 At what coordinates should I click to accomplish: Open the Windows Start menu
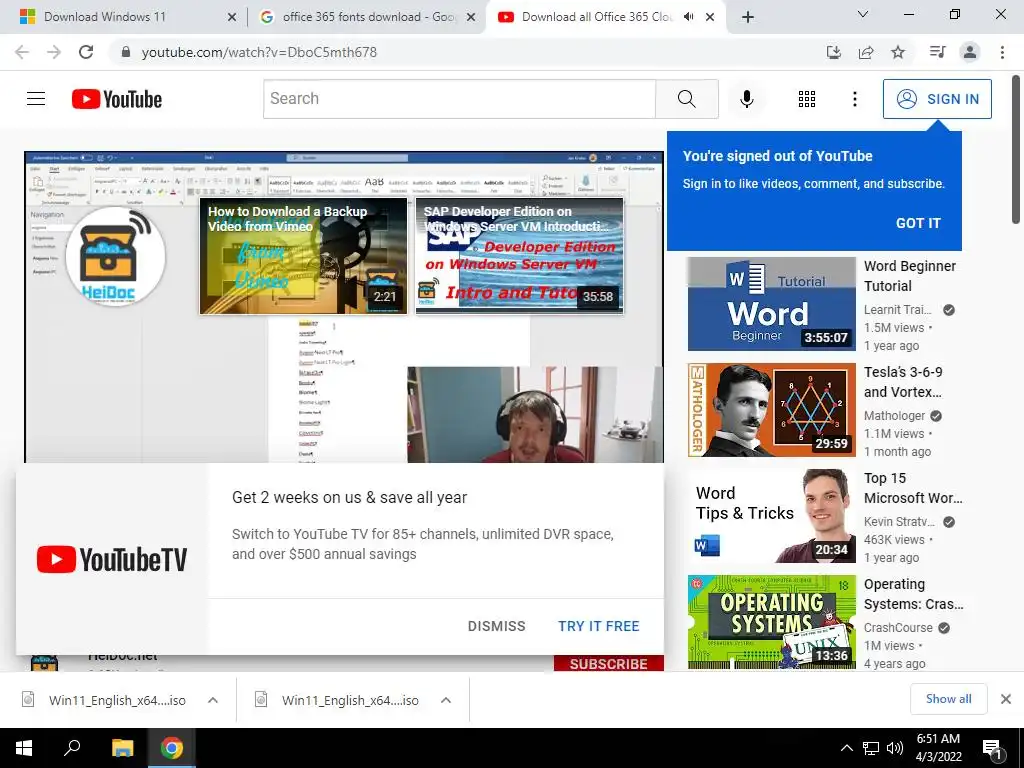point(24,748)
